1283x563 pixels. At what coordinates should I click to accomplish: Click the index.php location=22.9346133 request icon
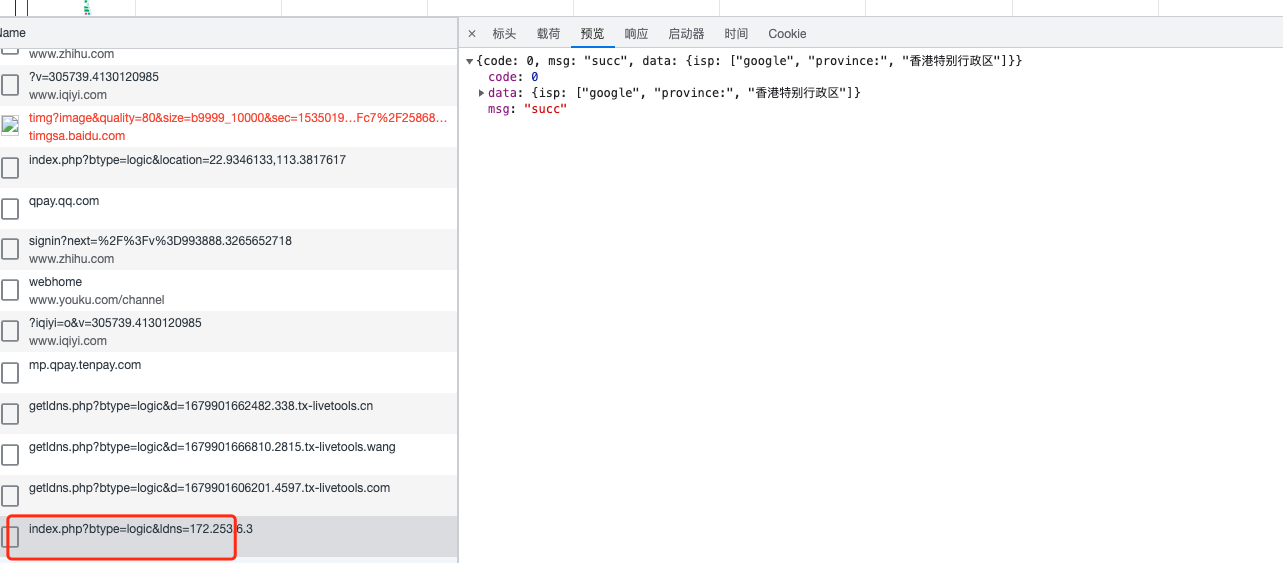point(10,167)
